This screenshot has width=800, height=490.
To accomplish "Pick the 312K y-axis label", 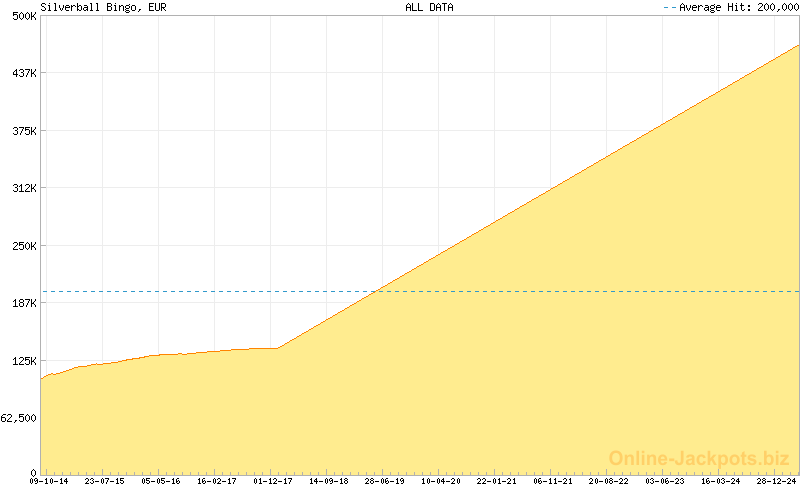I will [x=24, y=188].
